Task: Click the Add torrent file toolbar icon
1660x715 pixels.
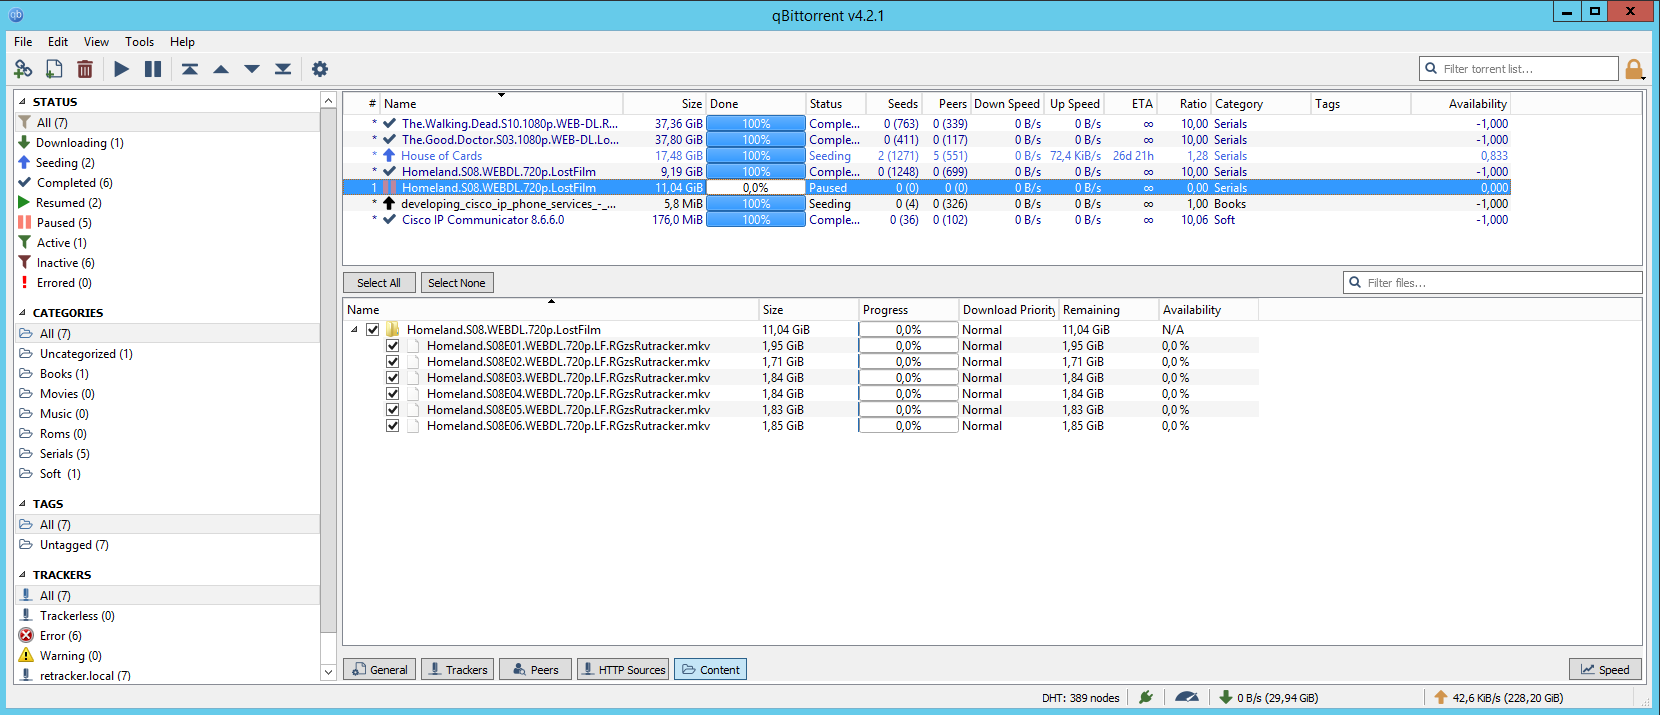Action: tap(54, 69)
